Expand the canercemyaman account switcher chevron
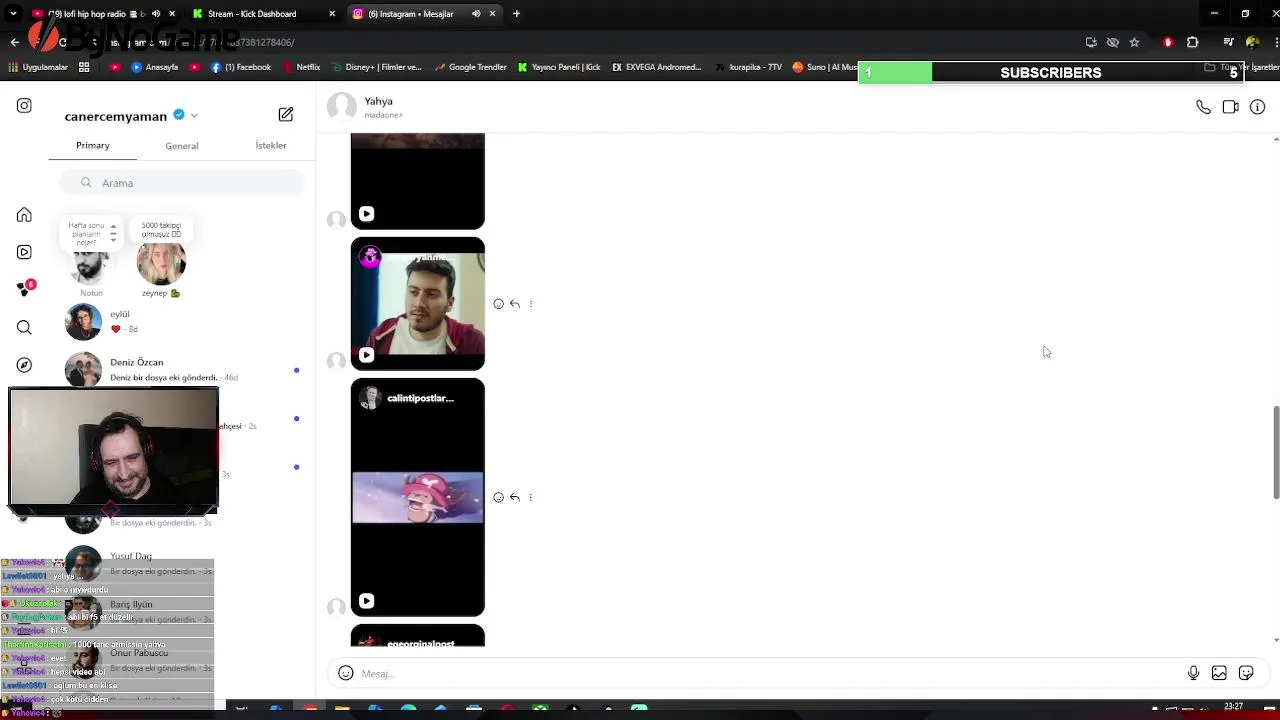 [x=194, y=116]
